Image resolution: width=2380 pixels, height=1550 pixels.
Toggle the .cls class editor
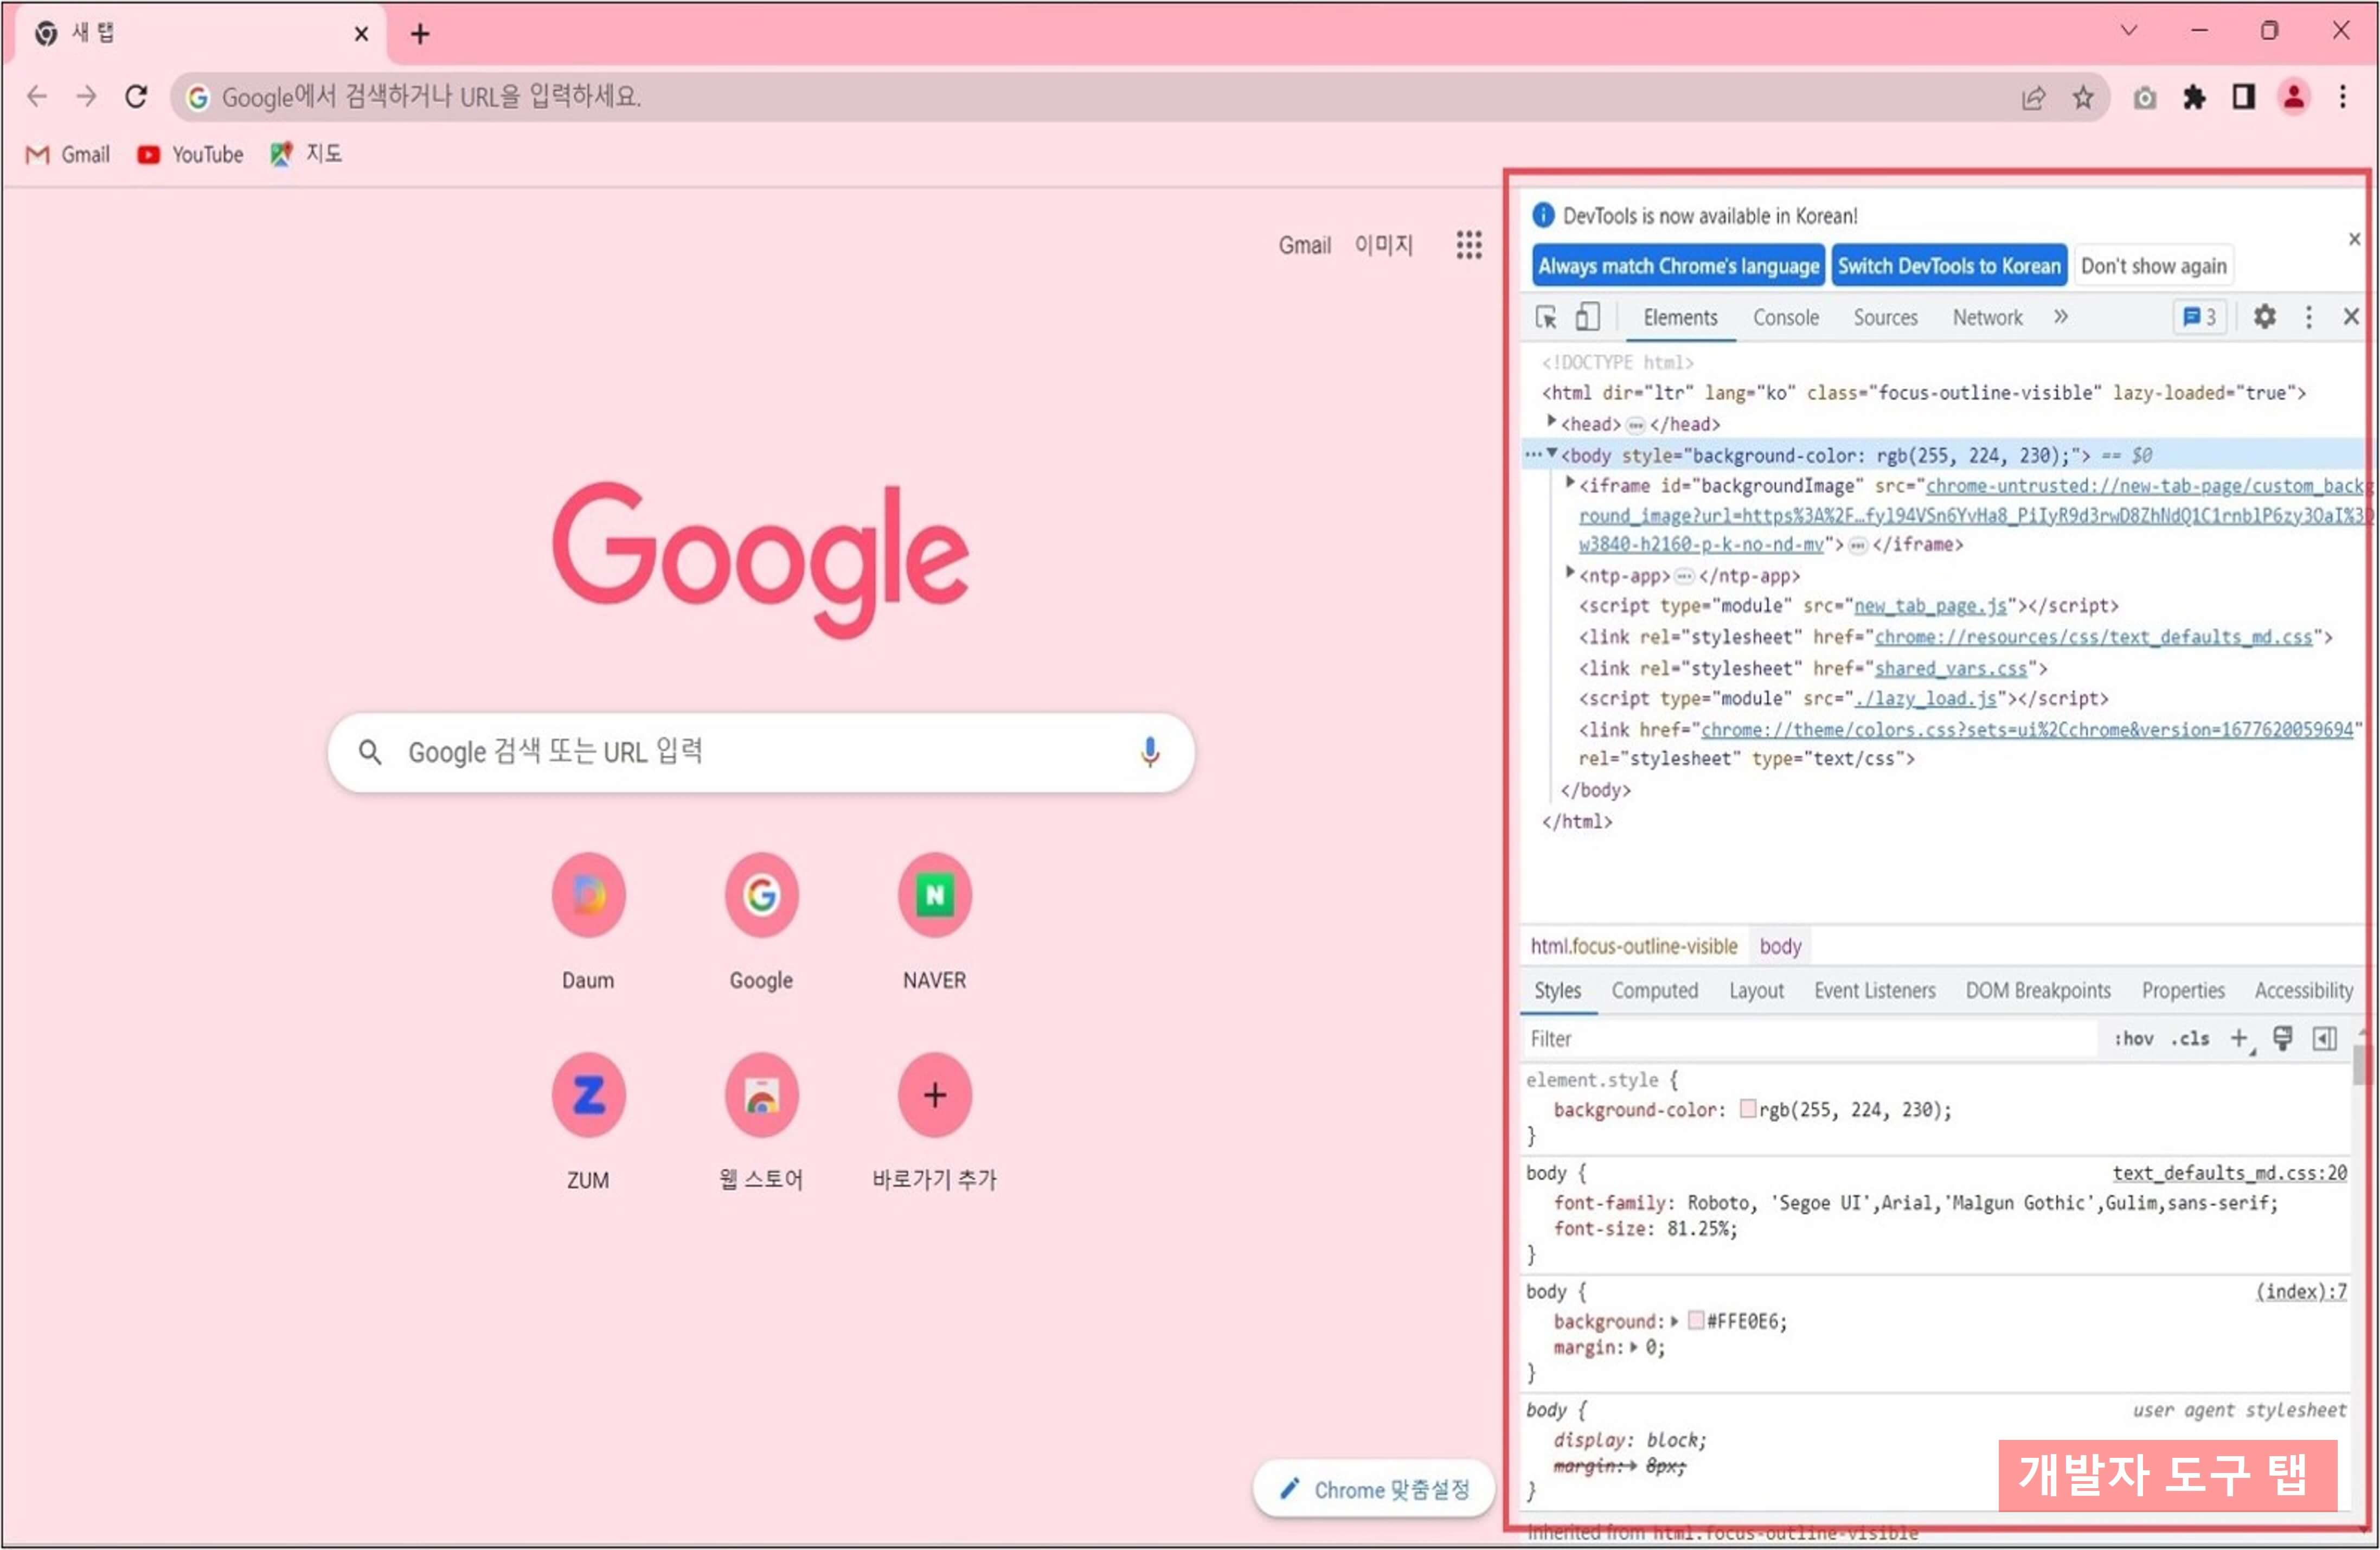2189,1039
